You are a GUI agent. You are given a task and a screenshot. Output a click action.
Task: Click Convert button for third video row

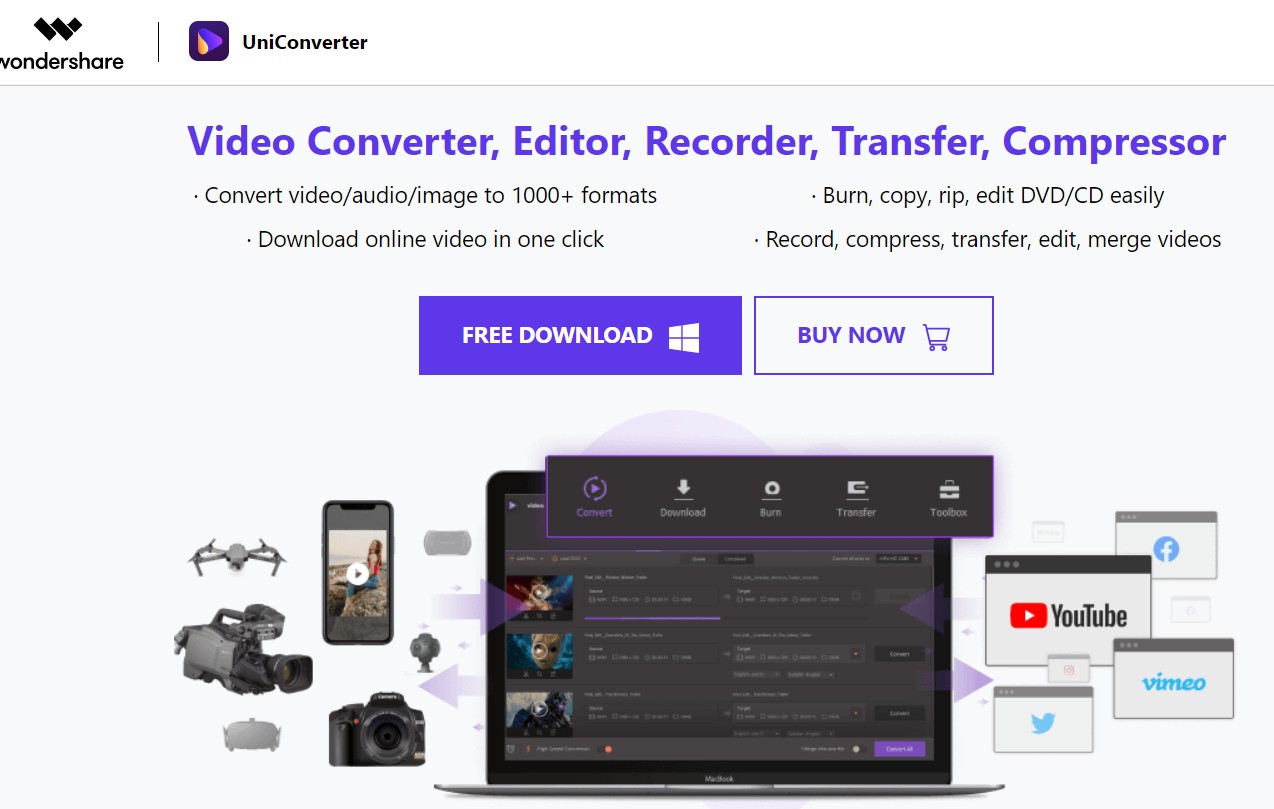click(900, 713)
